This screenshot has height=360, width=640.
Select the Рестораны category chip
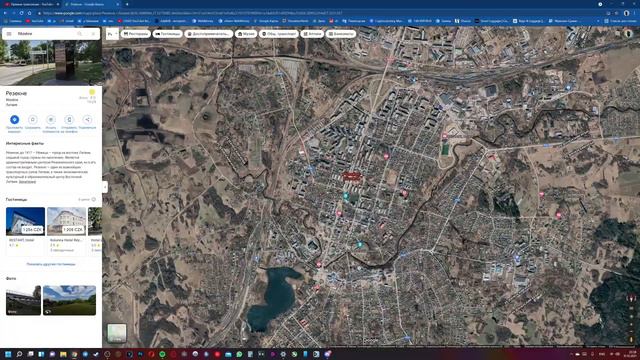136,34
